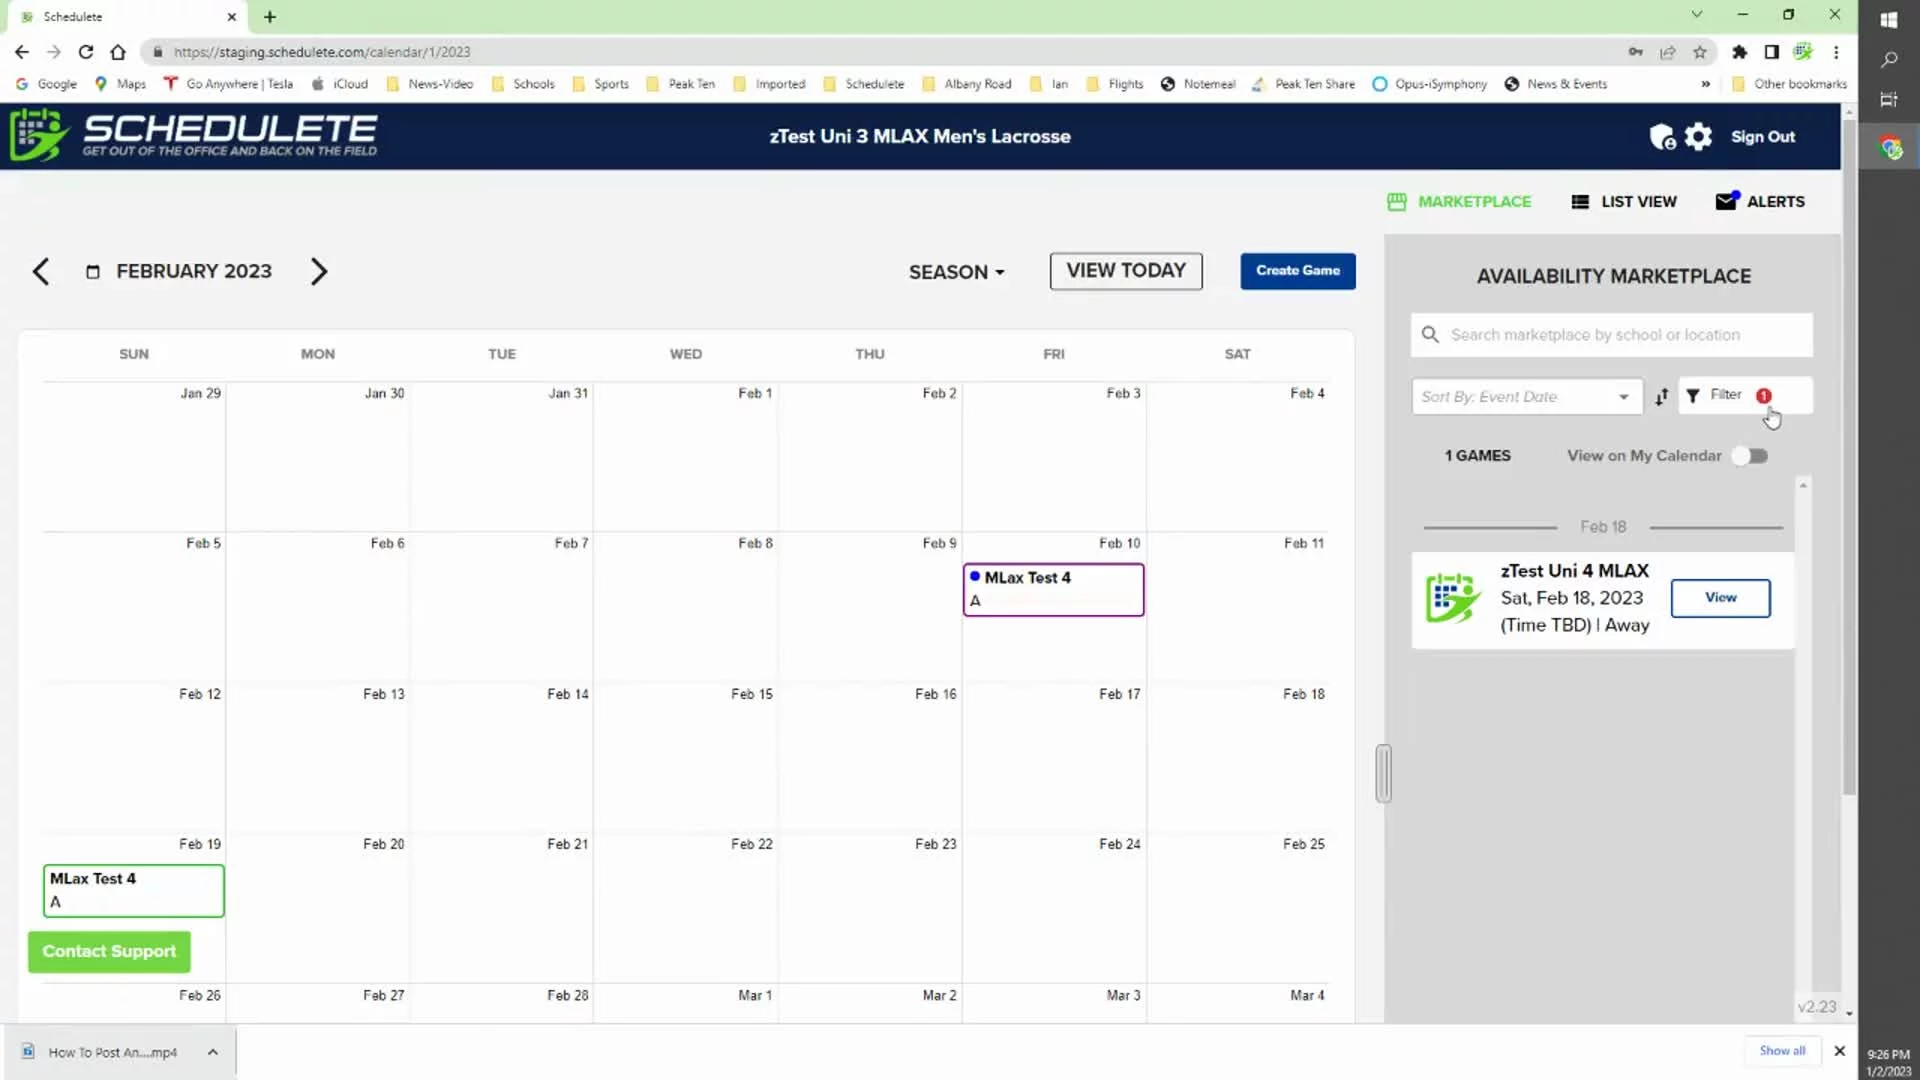Open the MLax Test 4 event on Feb 10
The height and width of the screenshot is (1080, 1920).
click(x=1053, y=590)
